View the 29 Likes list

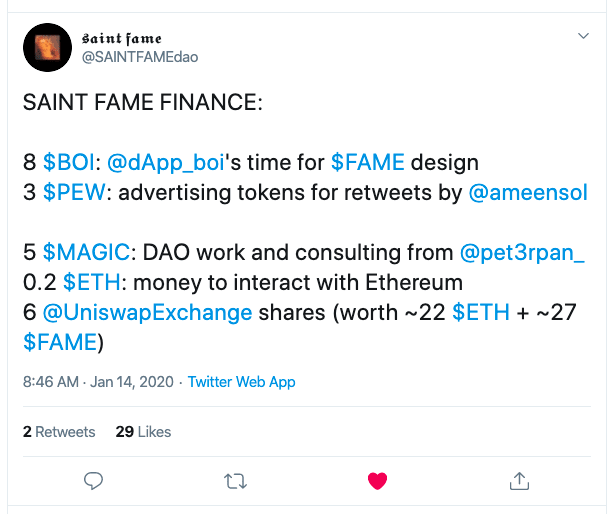[x=143, y=432]
